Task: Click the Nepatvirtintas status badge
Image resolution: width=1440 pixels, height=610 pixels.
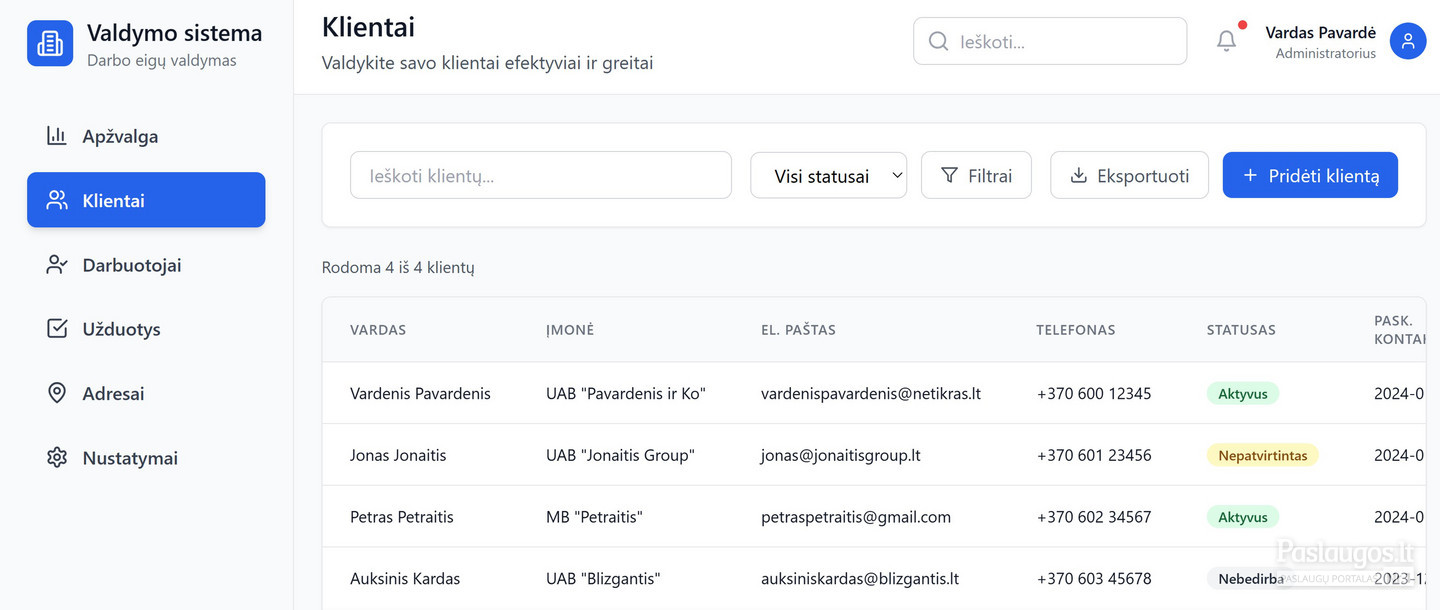Action: coord(1263,455)
